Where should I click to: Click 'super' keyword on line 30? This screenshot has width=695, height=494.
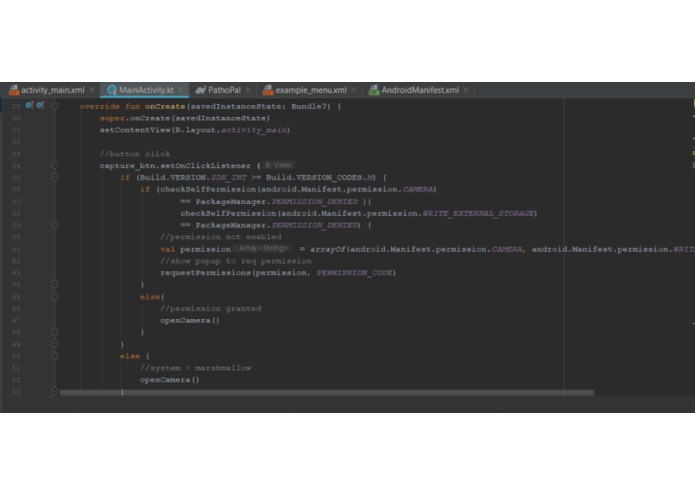click(x=112, y=118)
